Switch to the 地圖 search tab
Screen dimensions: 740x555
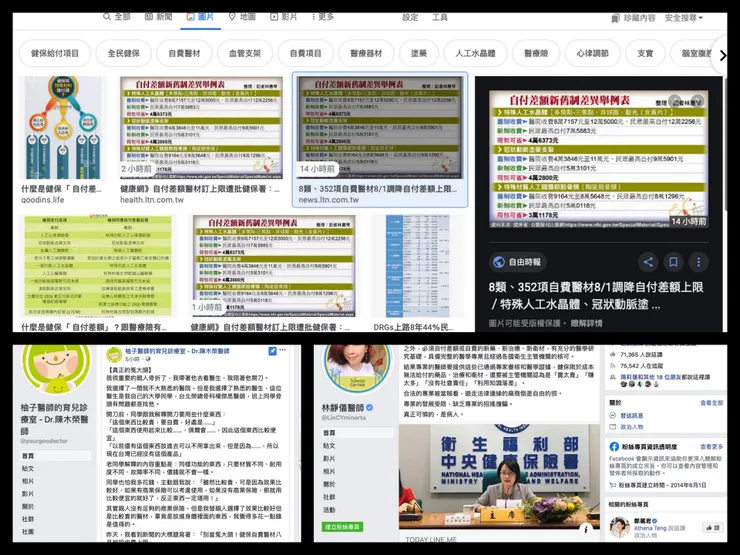242,17
